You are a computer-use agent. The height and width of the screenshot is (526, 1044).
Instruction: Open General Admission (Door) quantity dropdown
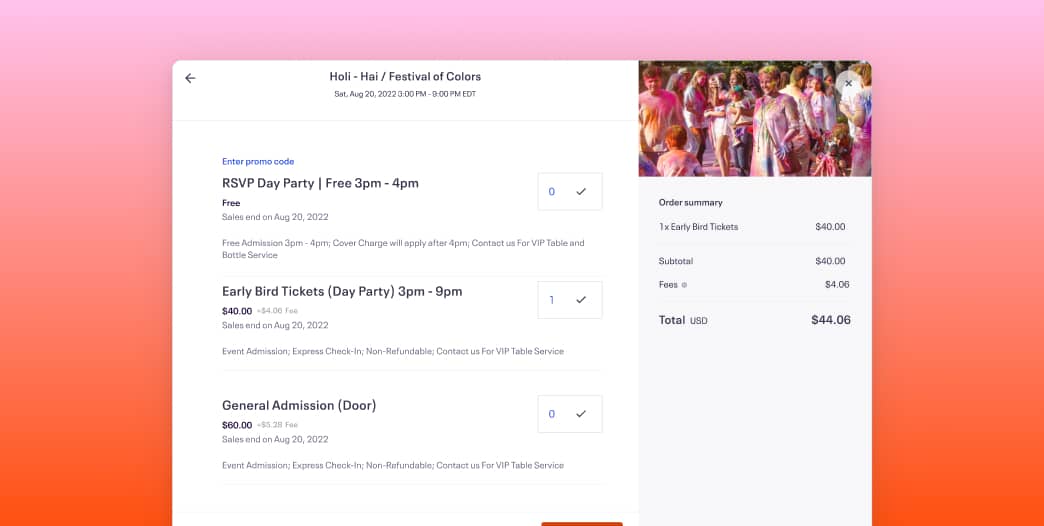click(570, 414)
